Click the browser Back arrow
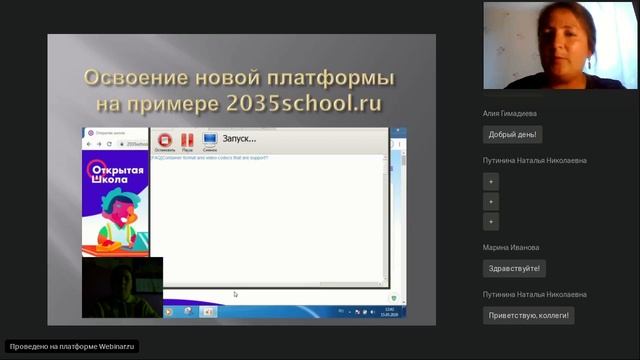Image resolution: width=640 pixels, height=360 pixels. click(89, 144)
